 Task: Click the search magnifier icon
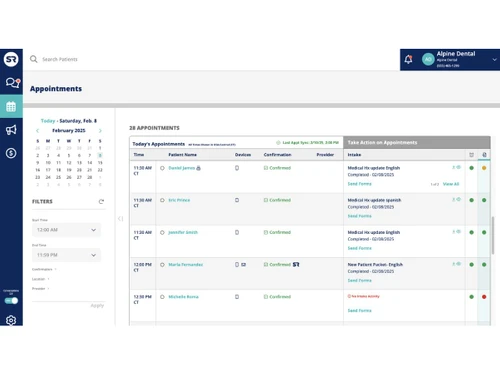point(34,59)
